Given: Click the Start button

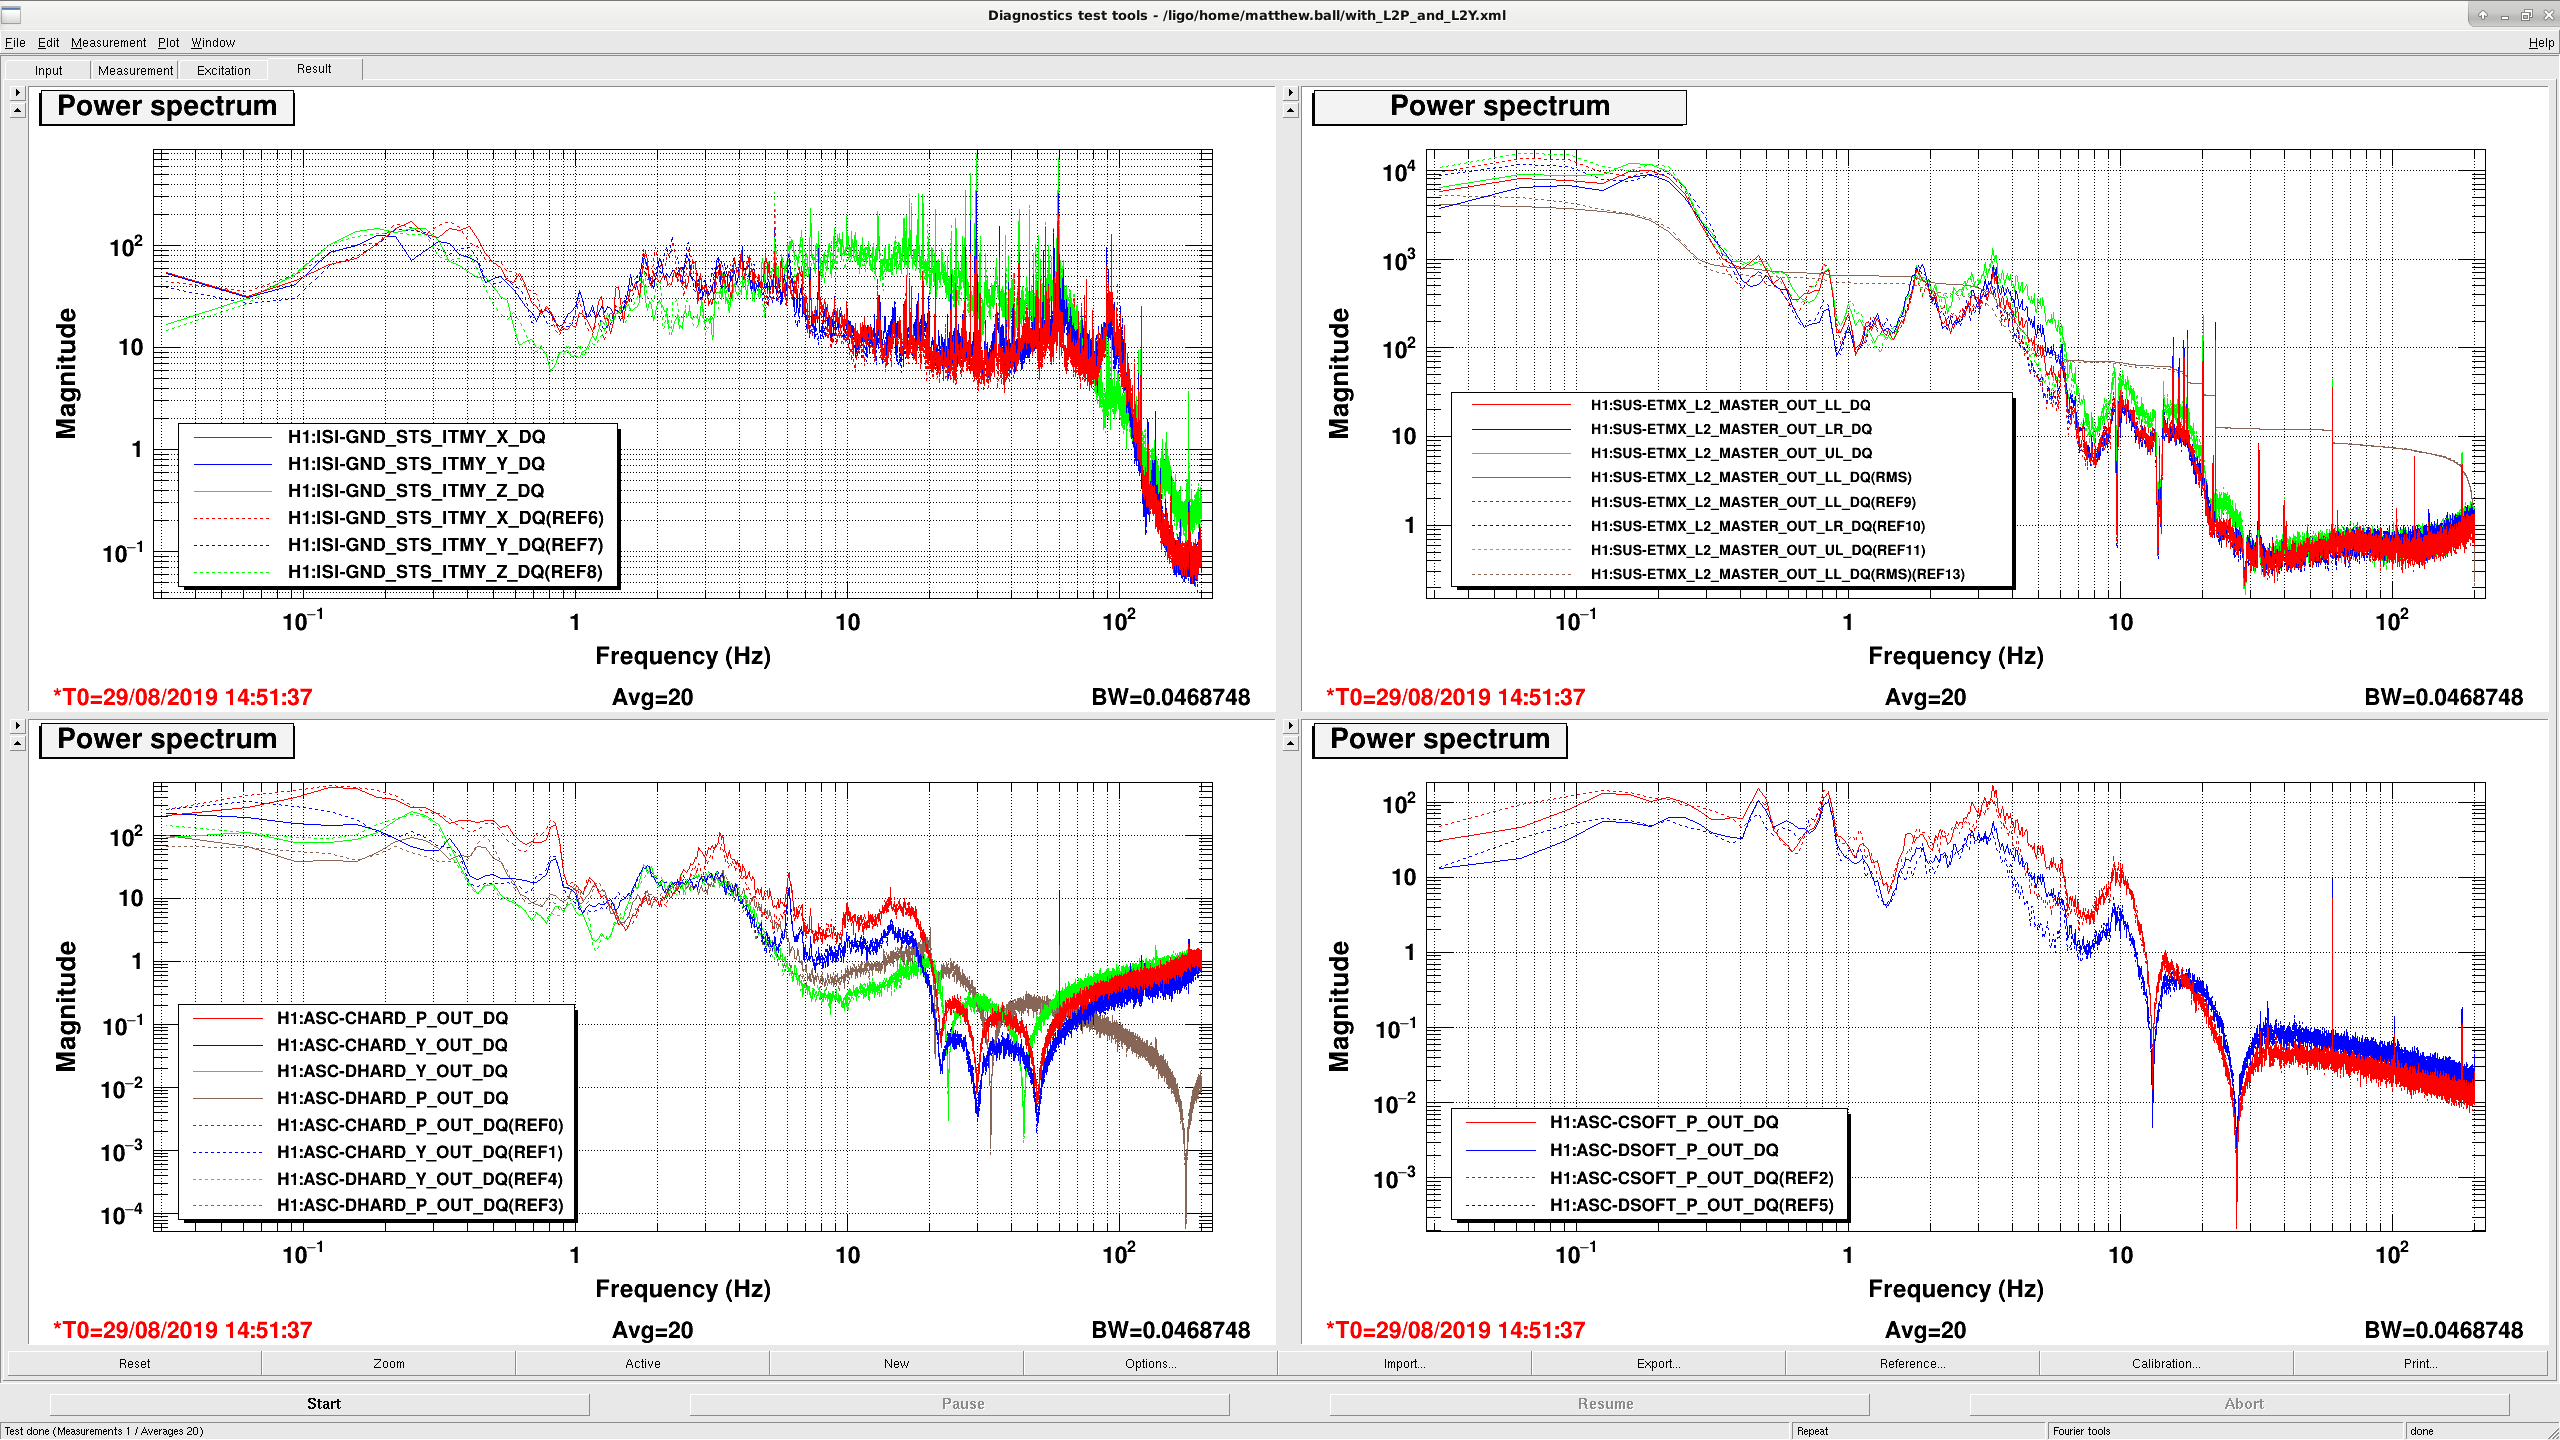Looking at the screenshot, I should click(x=323, y=1404).
